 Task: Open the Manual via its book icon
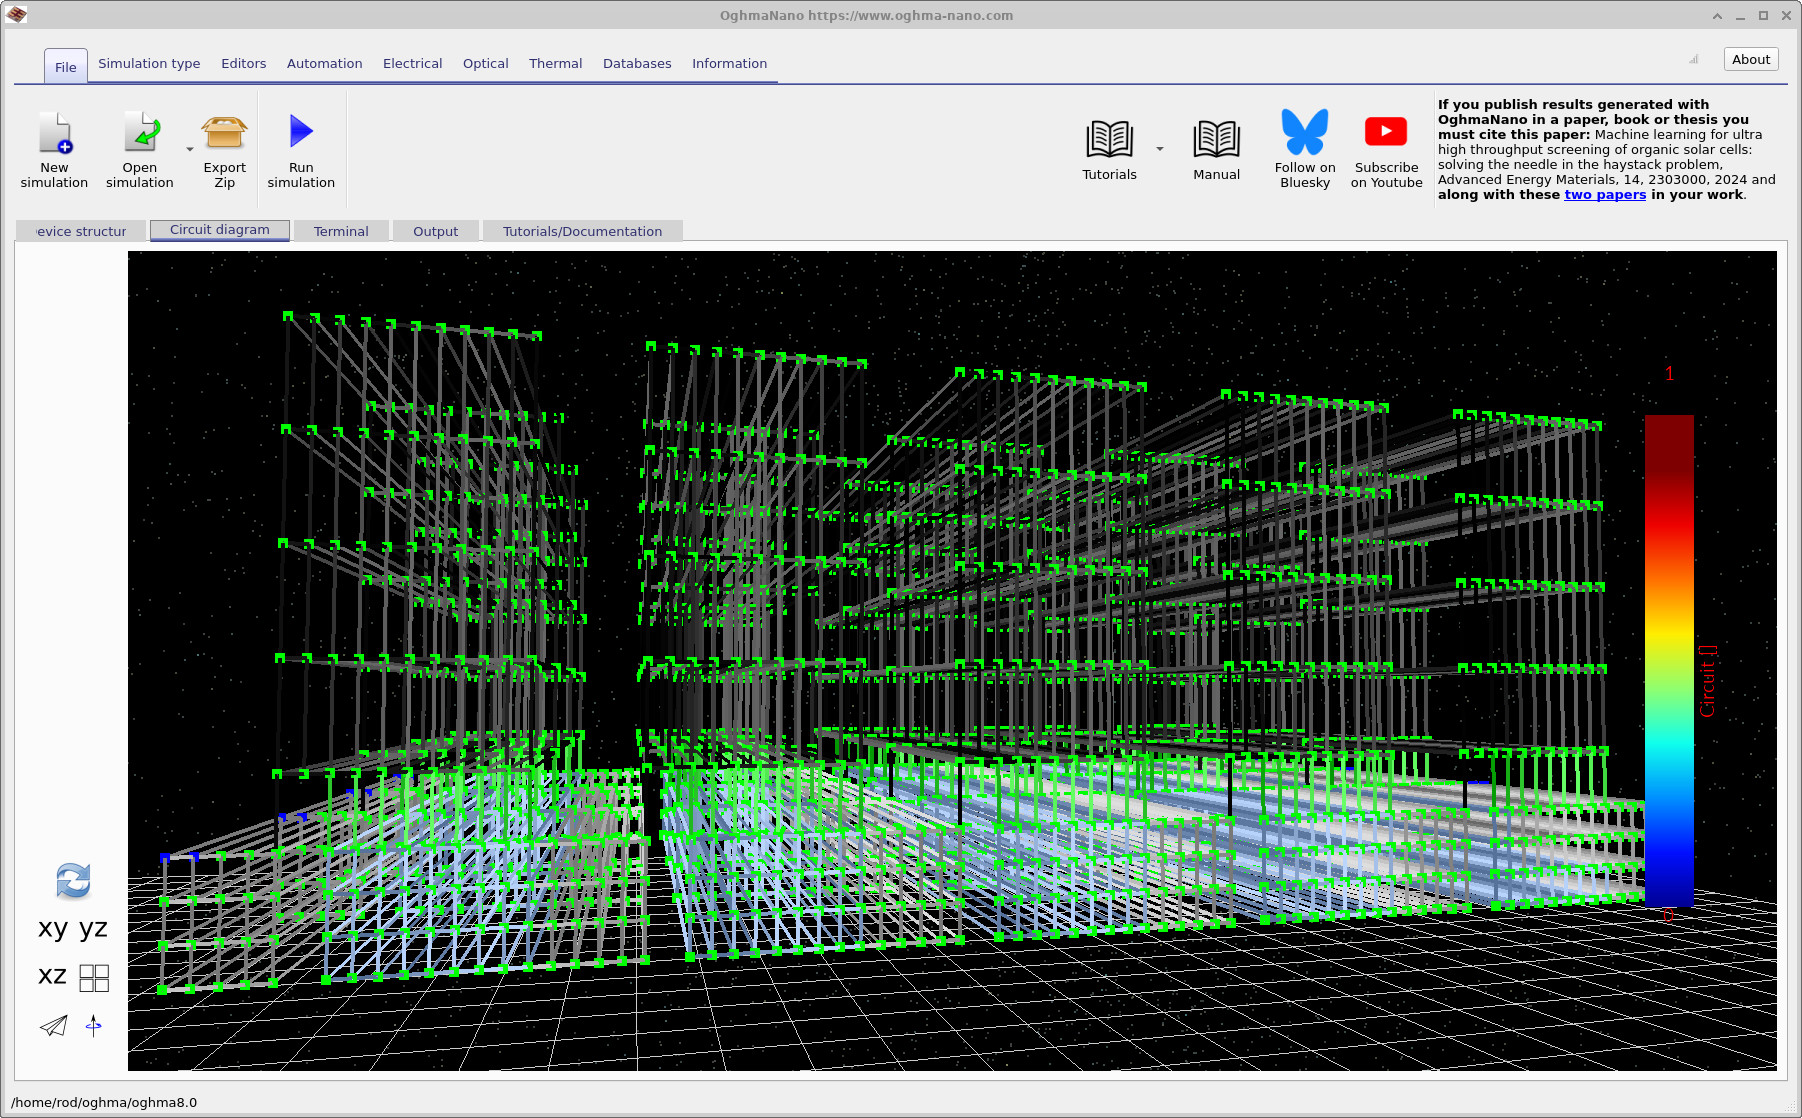click(1215, 138)
